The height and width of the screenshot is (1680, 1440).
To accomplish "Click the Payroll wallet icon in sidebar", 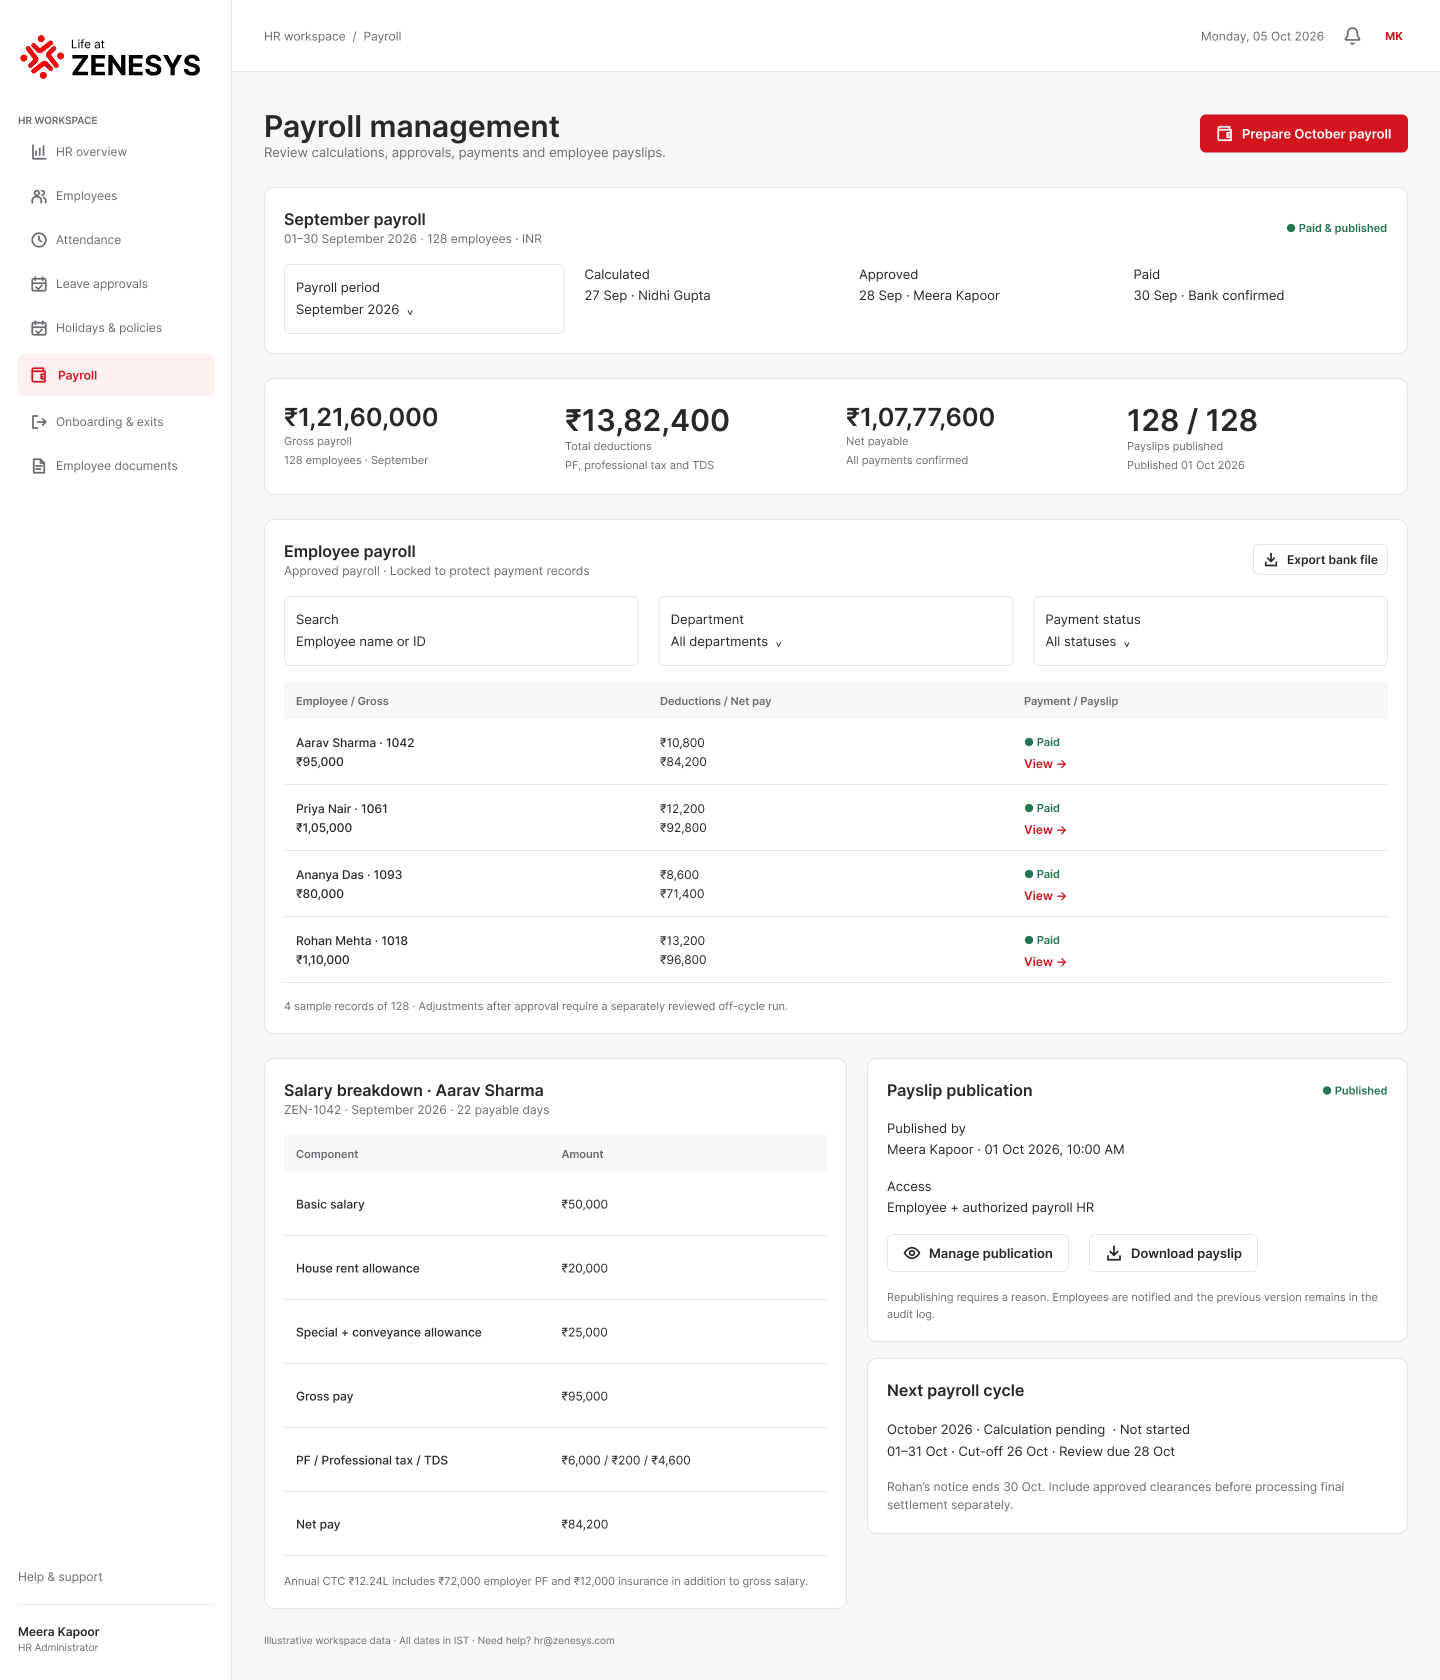I will (39, 375).
